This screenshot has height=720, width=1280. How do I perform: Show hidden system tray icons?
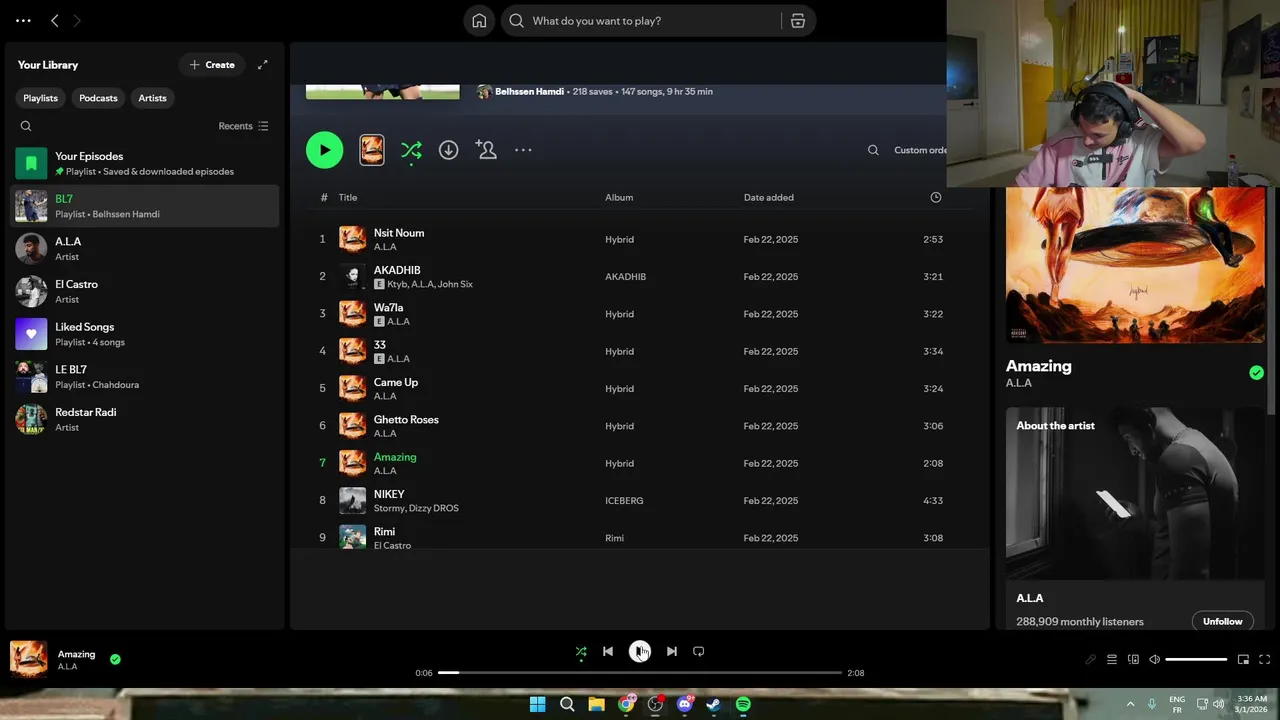tap(1130, 704)
